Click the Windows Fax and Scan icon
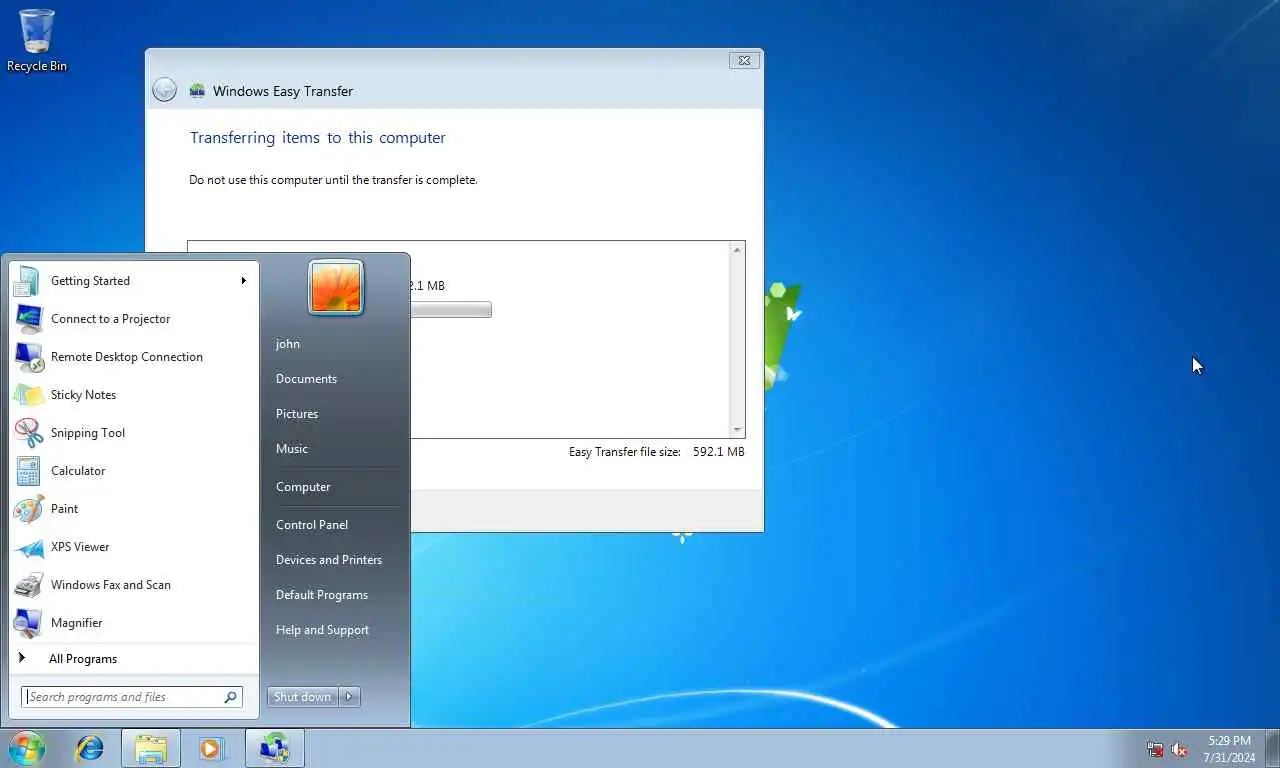This screenshot has height=768, width=1280. [x=27, y=585]
